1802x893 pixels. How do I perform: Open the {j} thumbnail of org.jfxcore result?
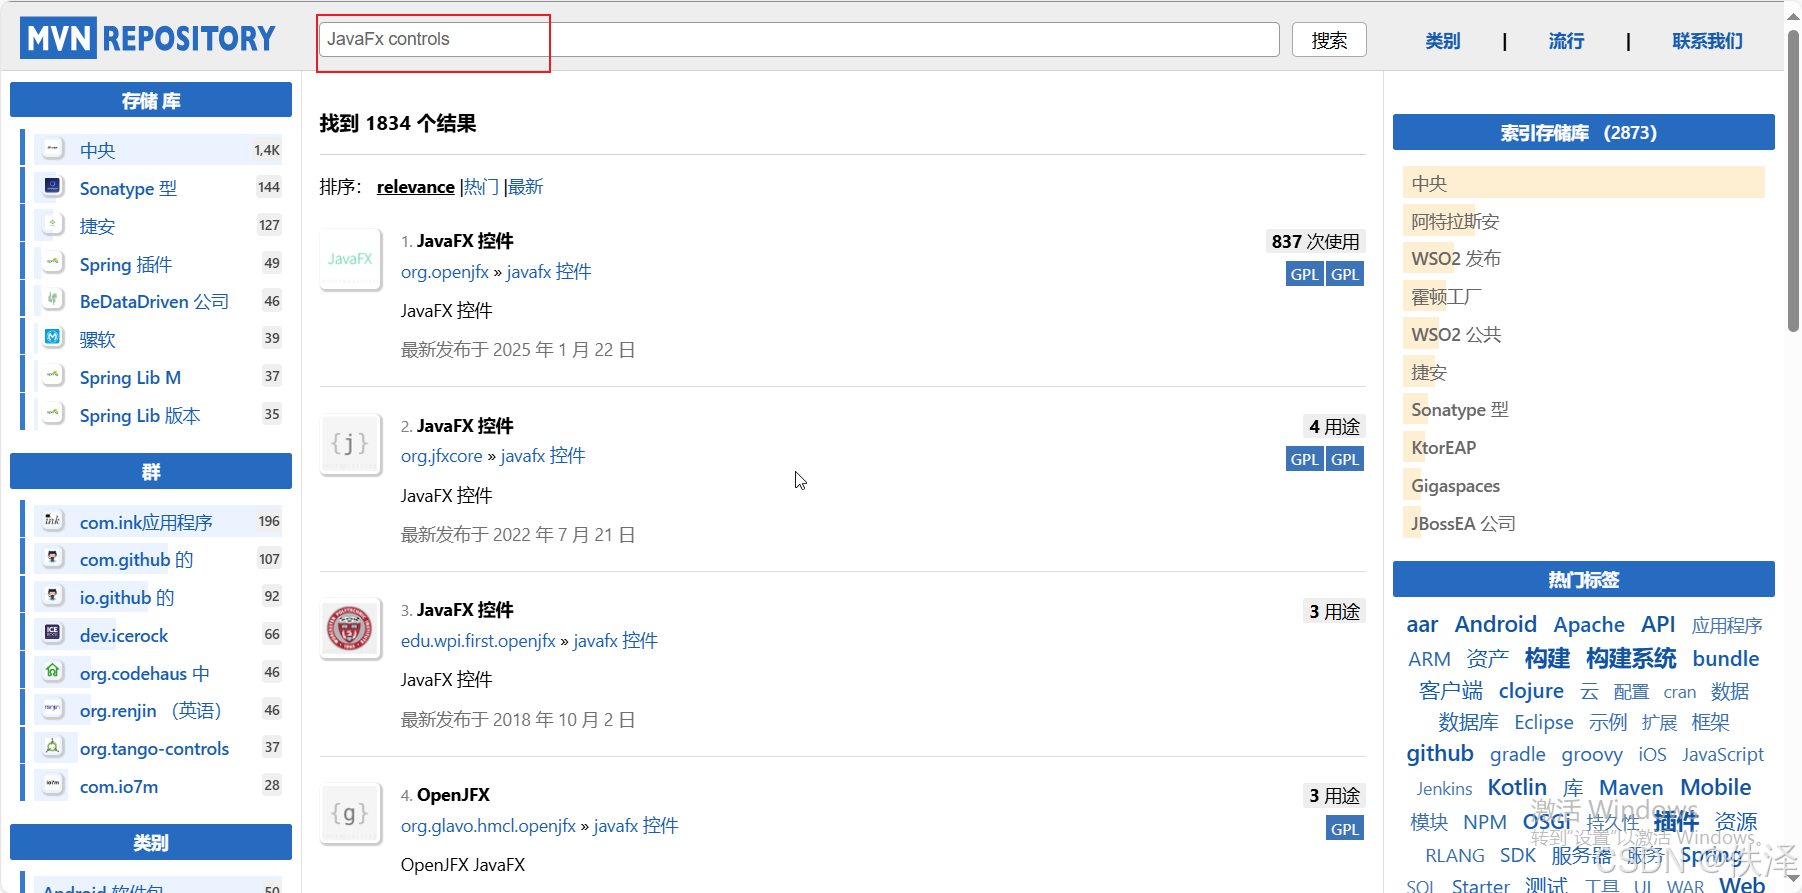[x=350, y=444]
